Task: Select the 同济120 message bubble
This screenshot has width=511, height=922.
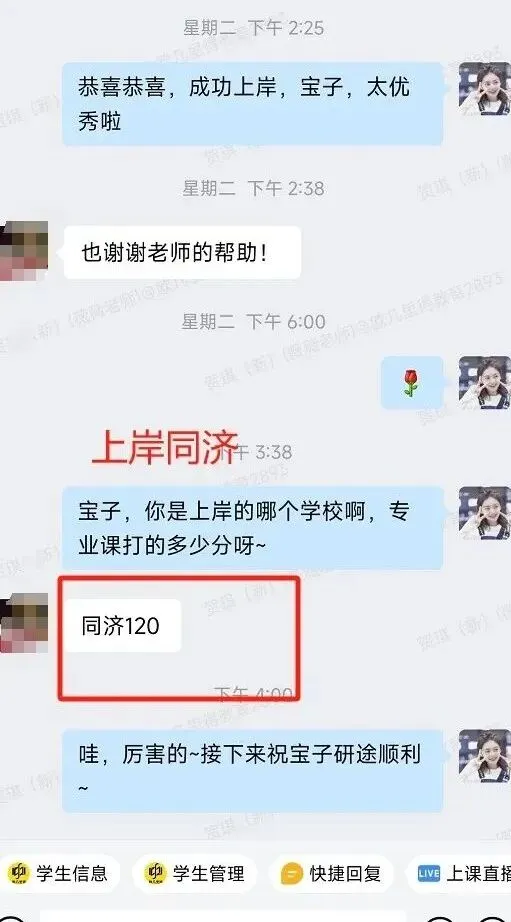Action: [122, 626]
